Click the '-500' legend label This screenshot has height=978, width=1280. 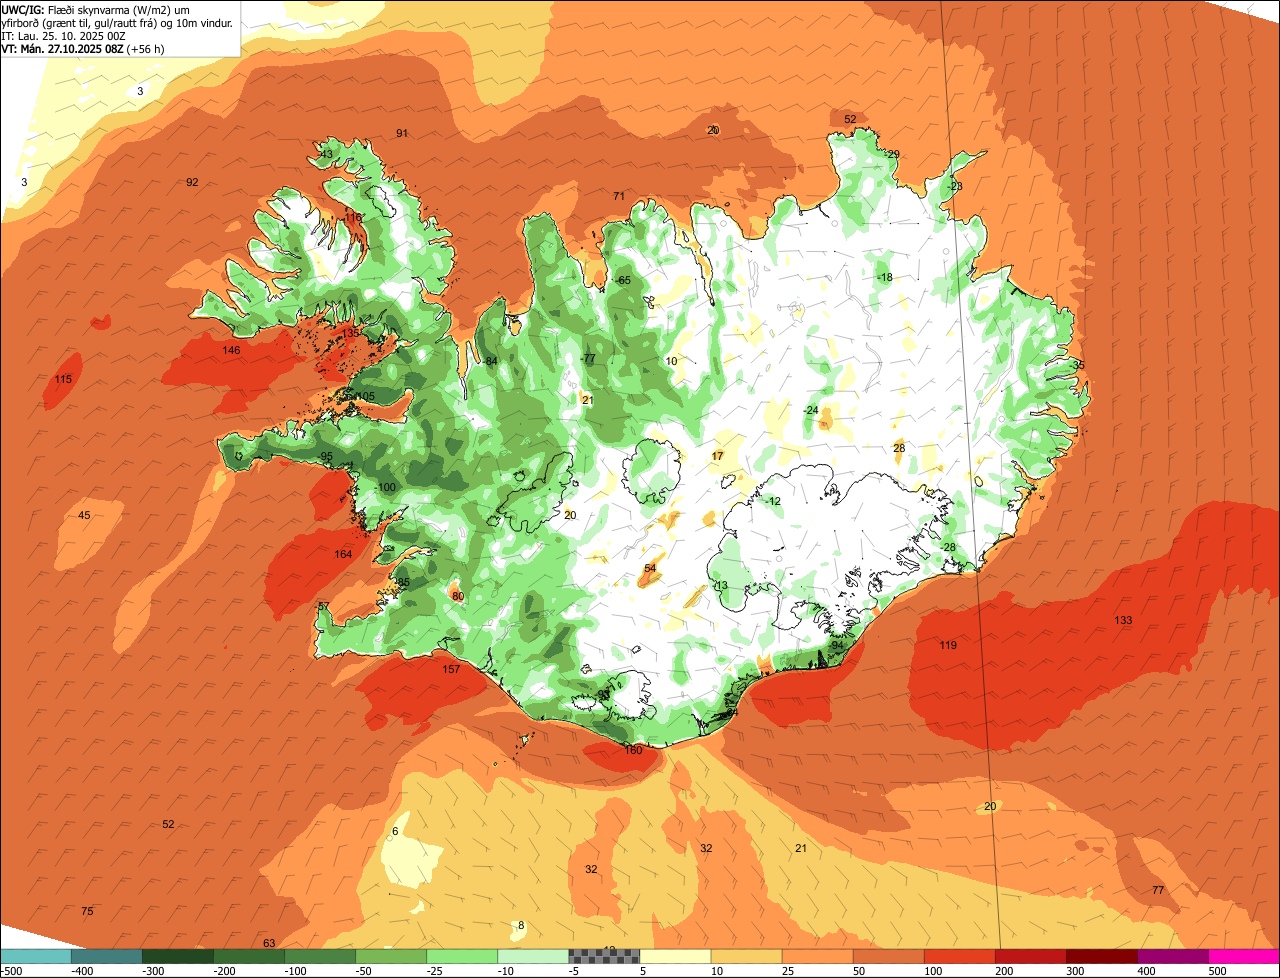pyautogui.click(x=13, y=971)
